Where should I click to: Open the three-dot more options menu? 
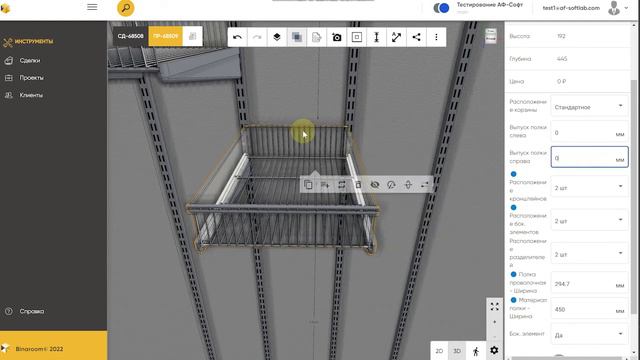(x=436, y=38)
